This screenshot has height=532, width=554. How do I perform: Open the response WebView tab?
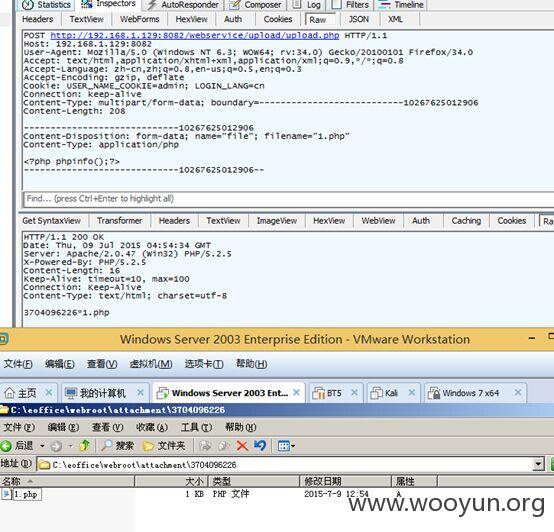378,221
